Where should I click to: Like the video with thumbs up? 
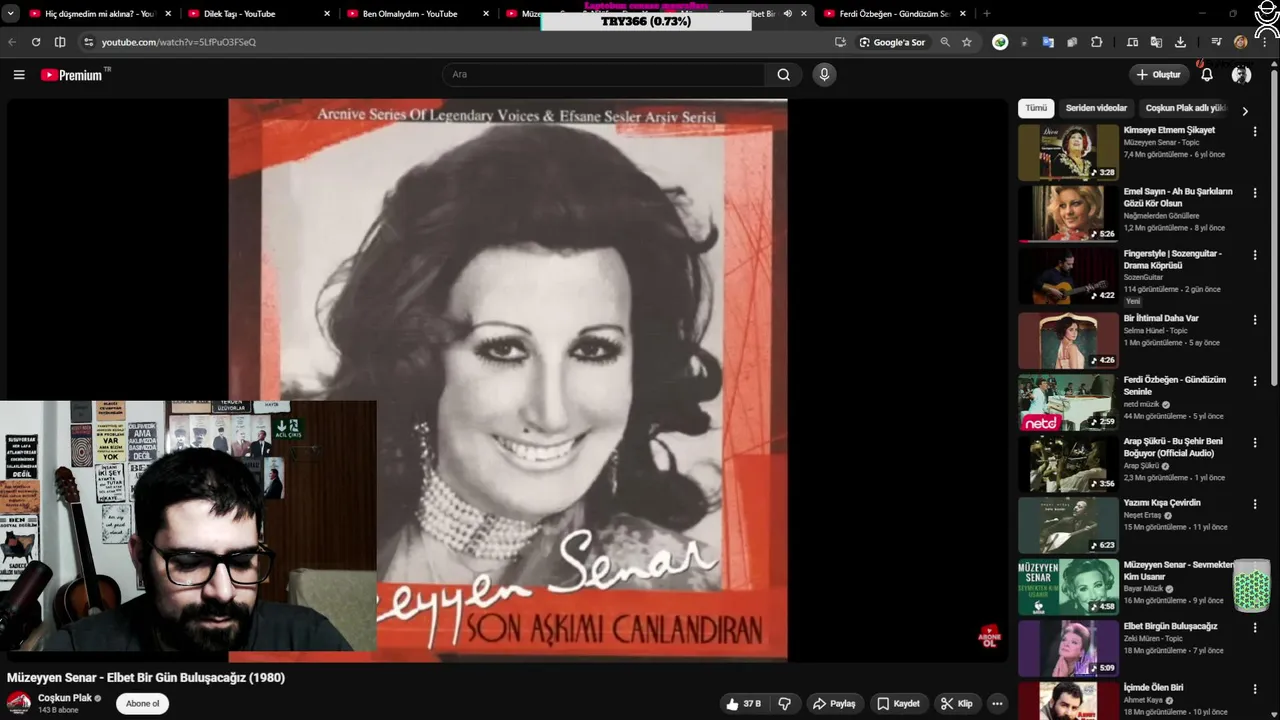[x=743, y=704]
